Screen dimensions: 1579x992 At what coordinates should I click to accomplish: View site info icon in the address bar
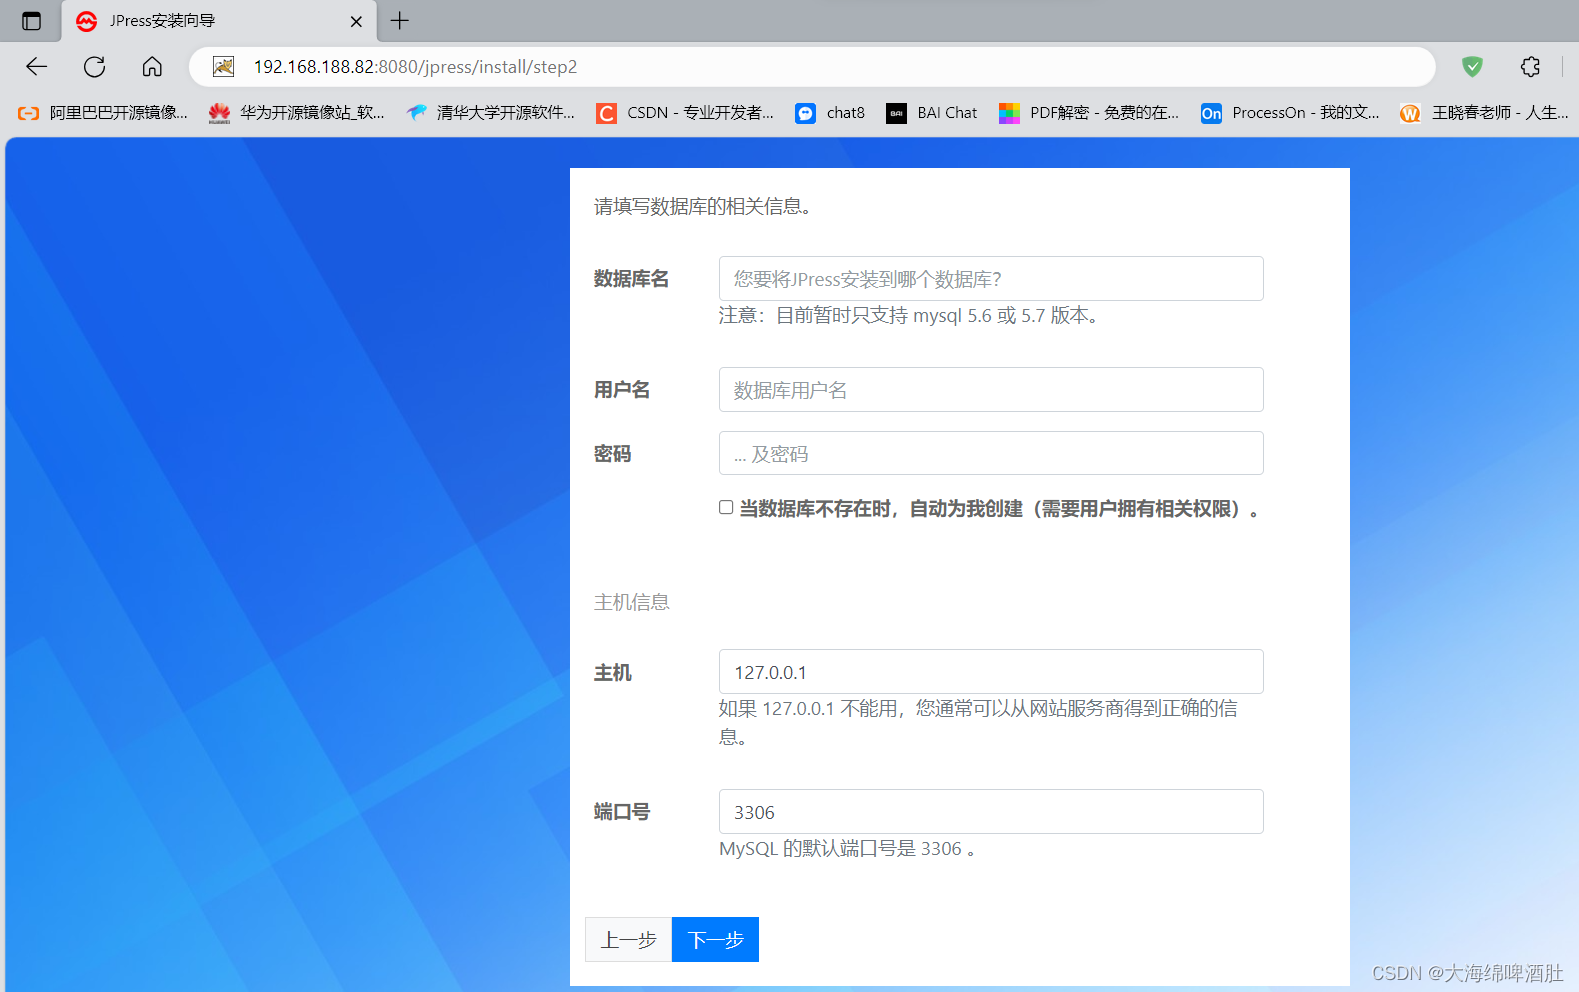(x=223, y=67)
